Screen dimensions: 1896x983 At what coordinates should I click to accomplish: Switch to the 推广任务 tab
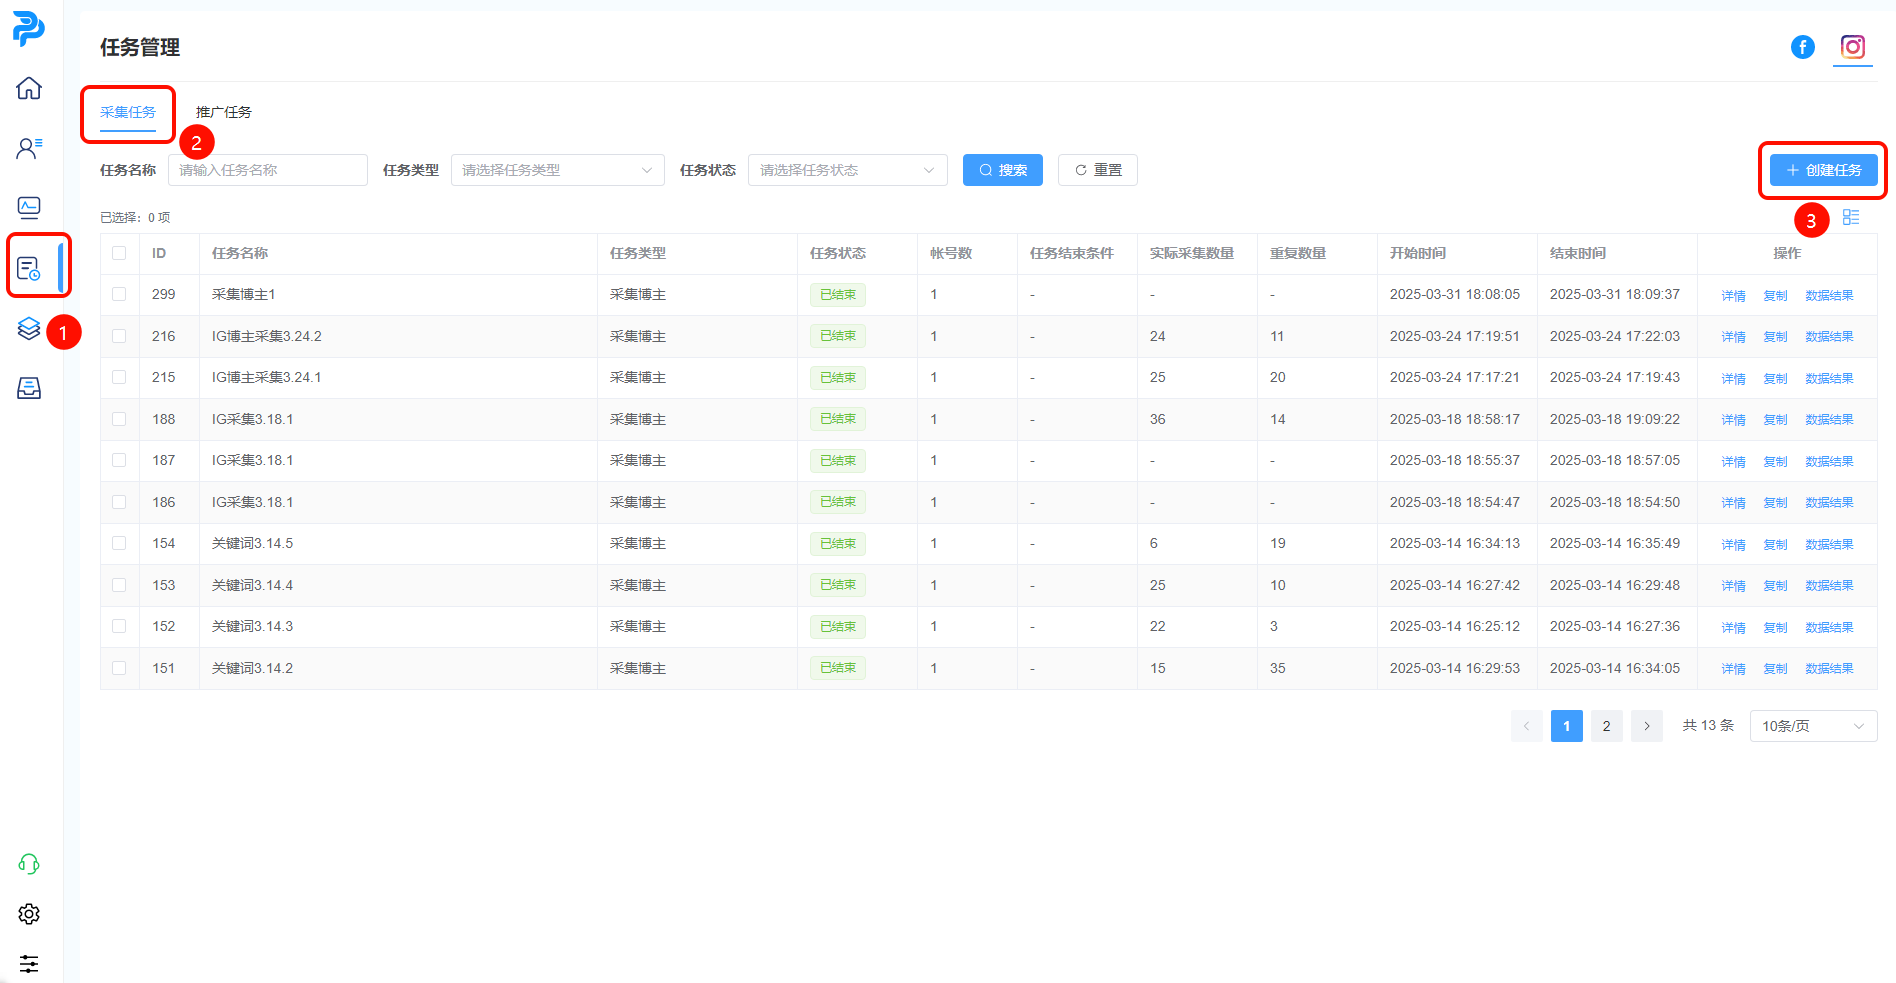tap(223, 112)
